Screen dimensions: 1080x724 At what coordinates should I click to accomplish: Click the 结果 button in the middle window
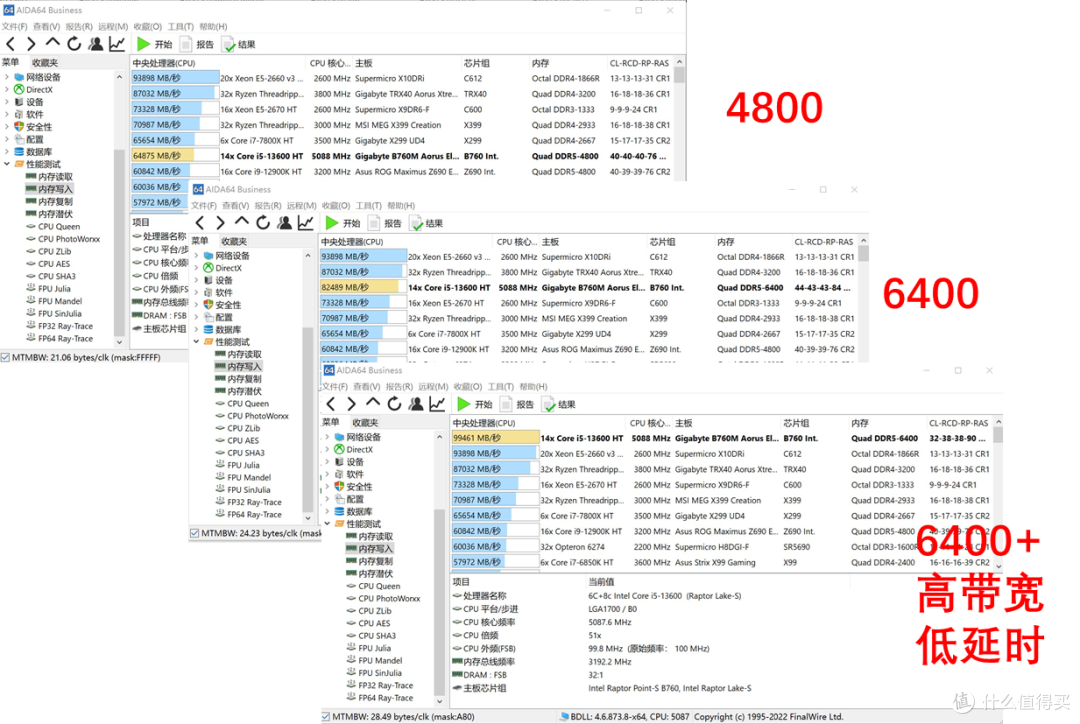(427, 223)
